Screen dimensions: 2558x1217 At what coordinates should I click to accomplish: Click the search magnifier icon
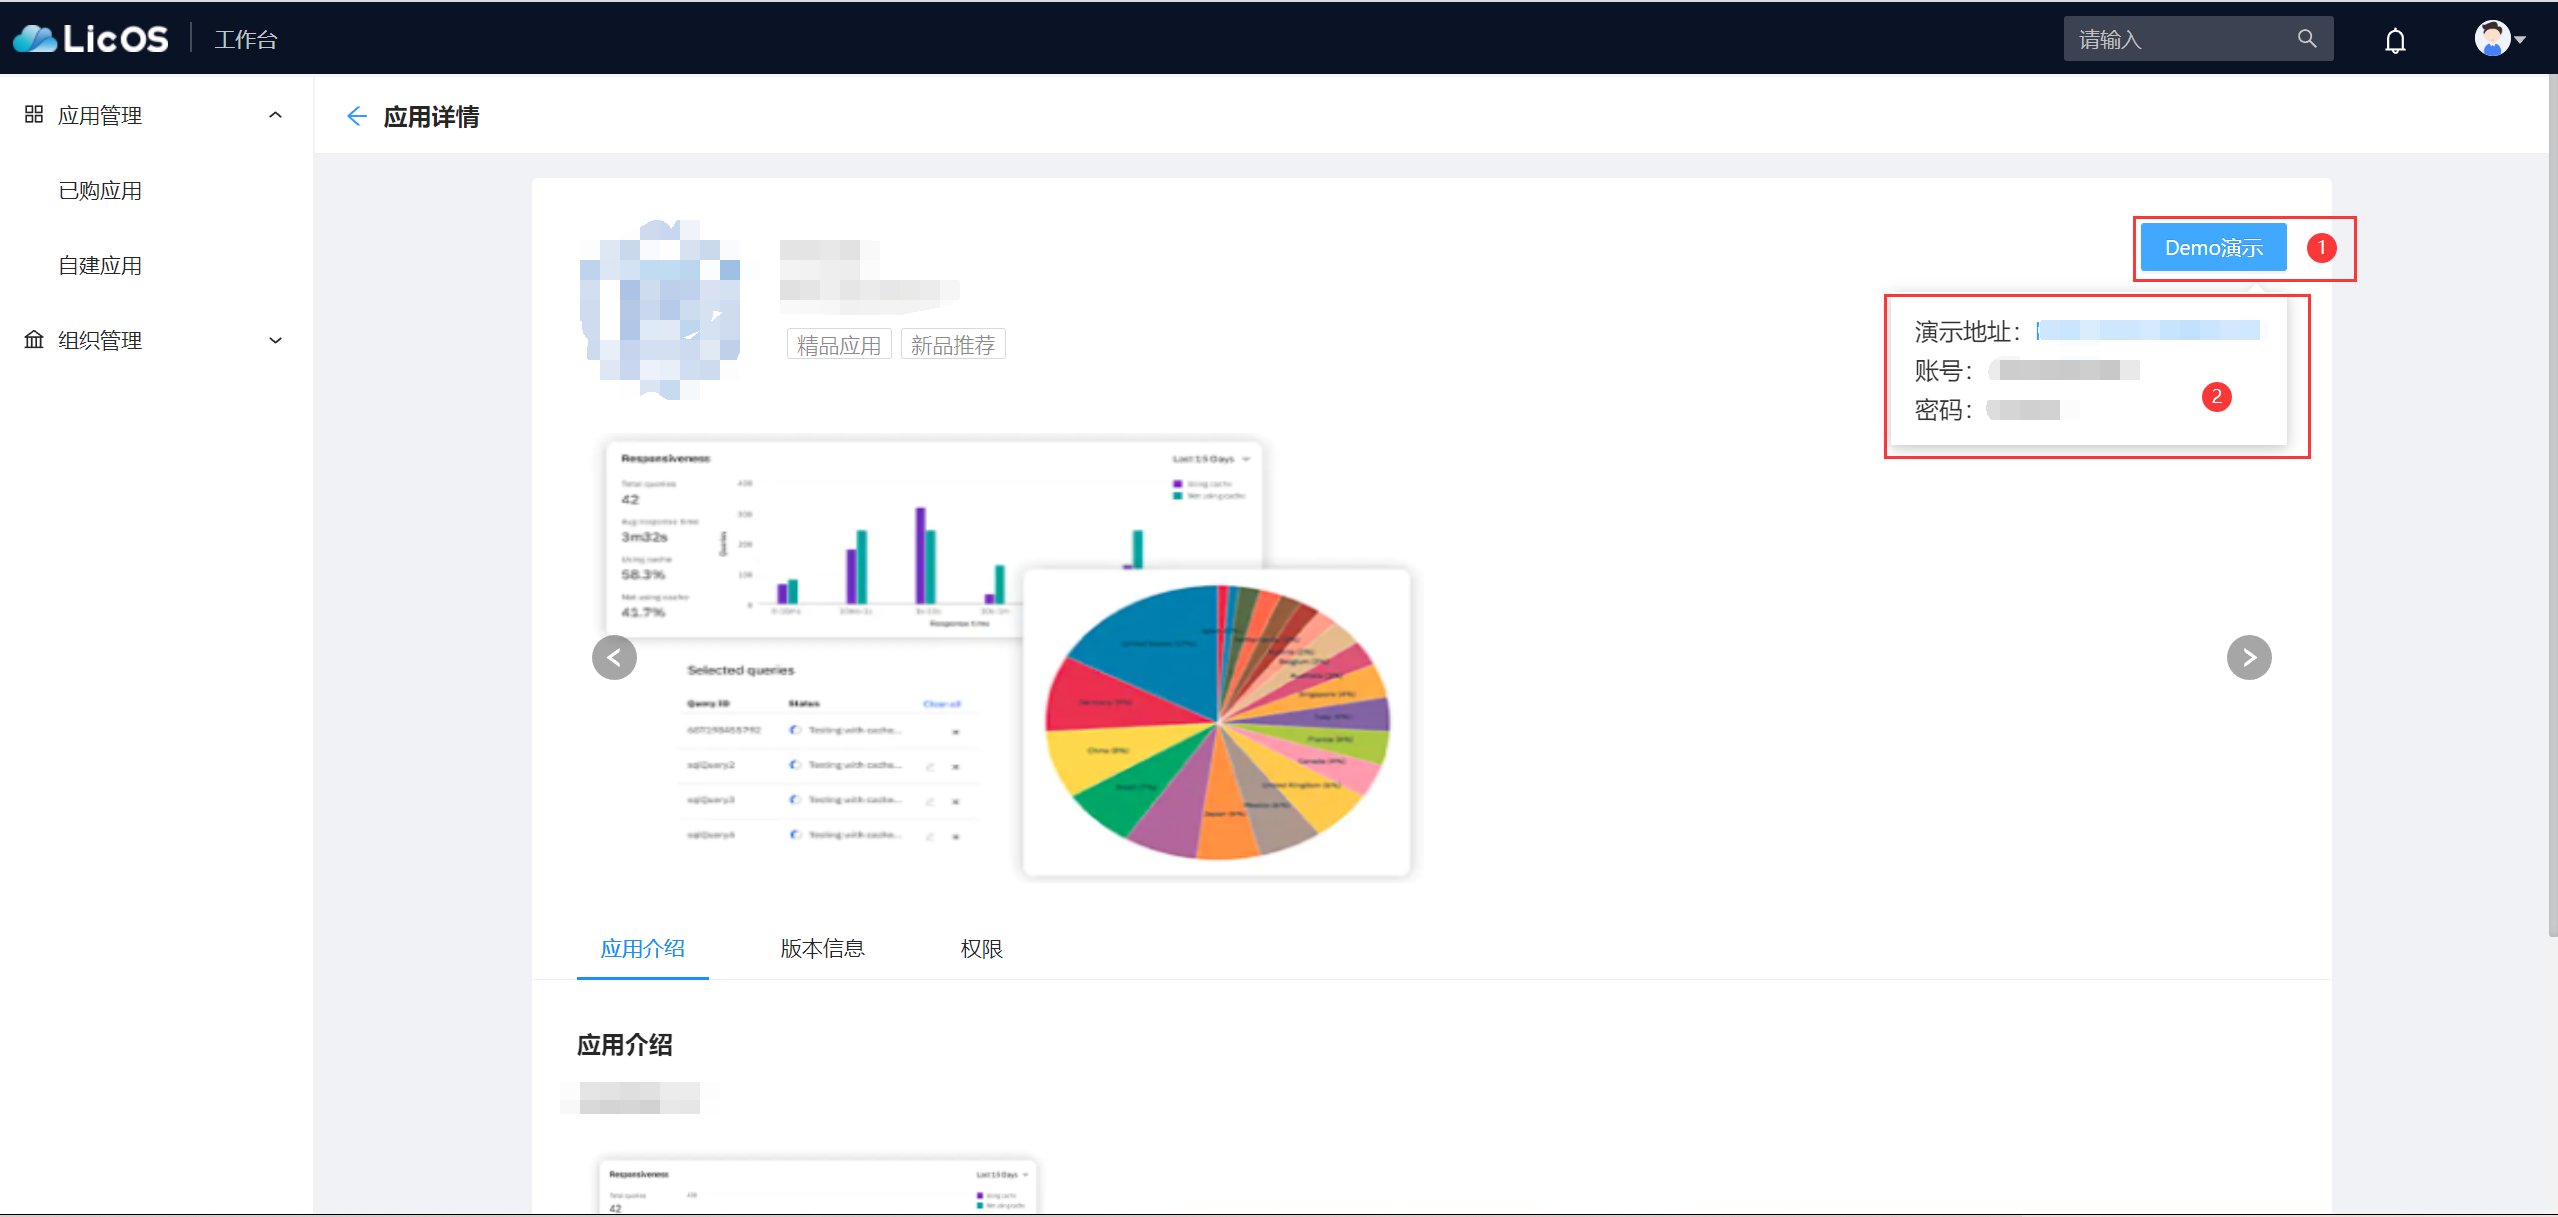[x=2307, y=39]
